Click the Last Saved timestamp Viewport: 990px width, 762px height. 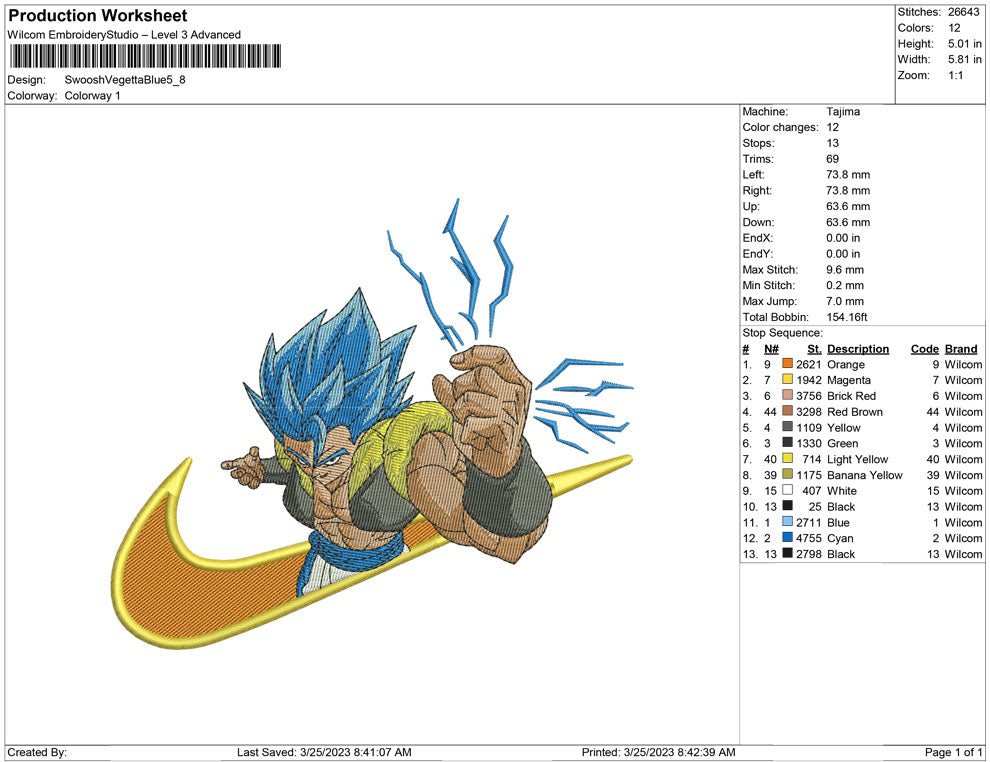coord(324,752)
